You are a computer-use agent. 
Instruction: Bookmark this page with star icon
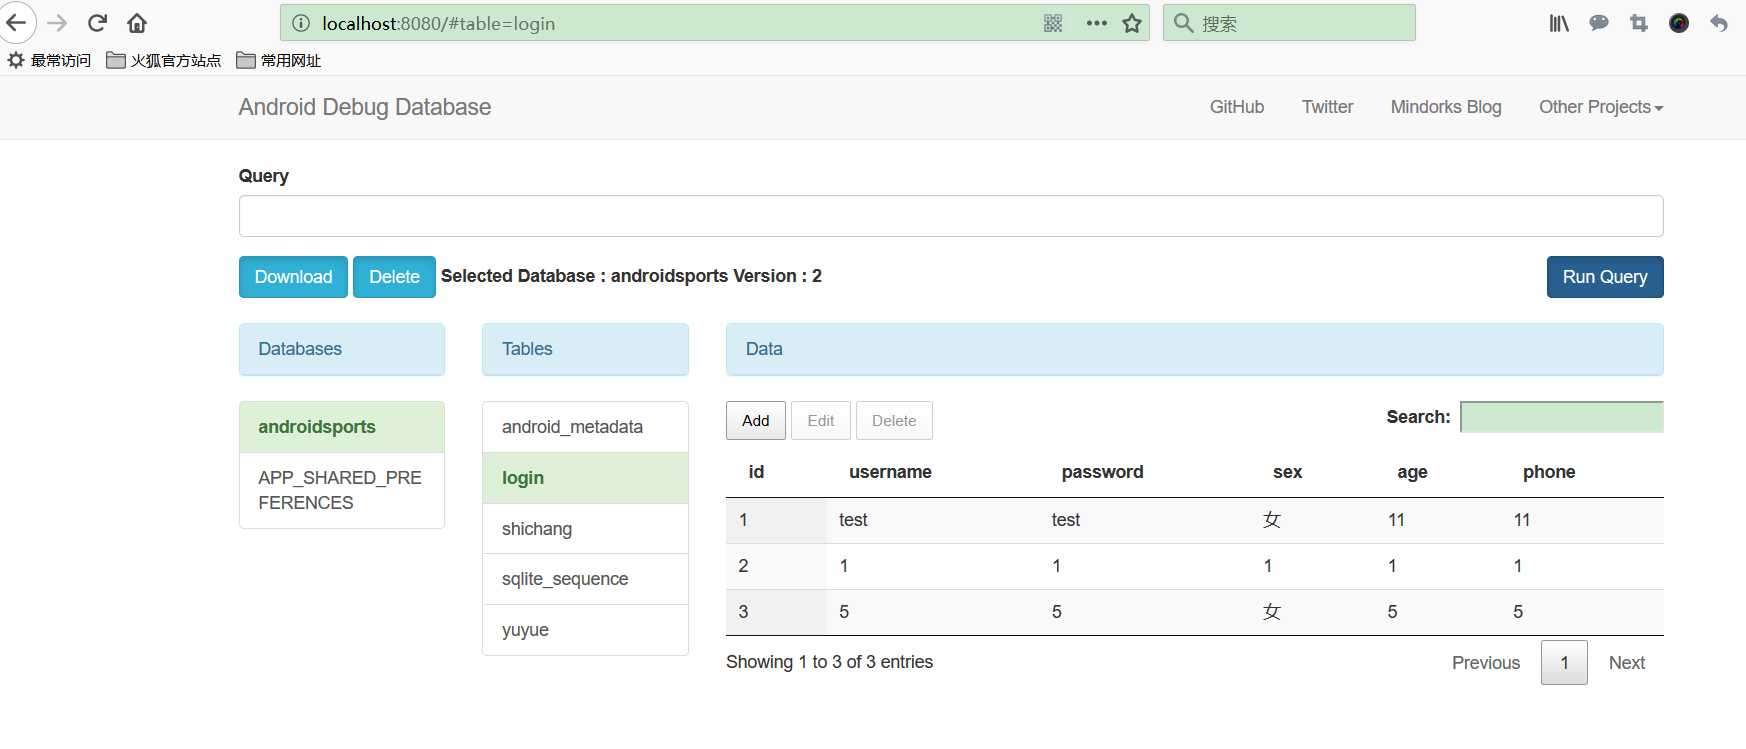tap(1132, 23)
